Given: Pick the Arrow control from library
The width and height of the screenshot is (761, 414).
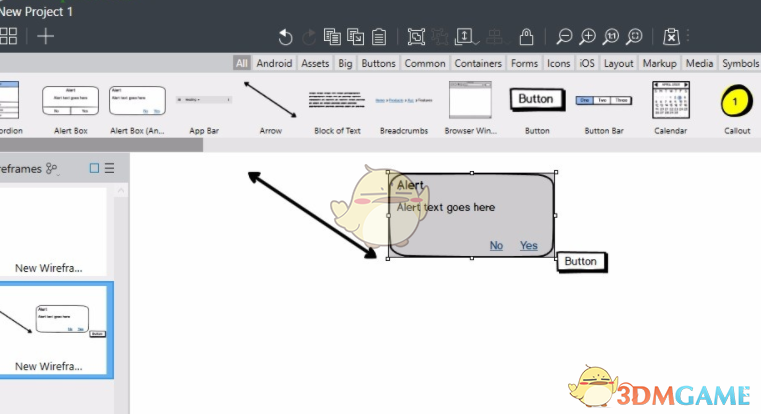Looking at the screenshot, I should point(270,108).
